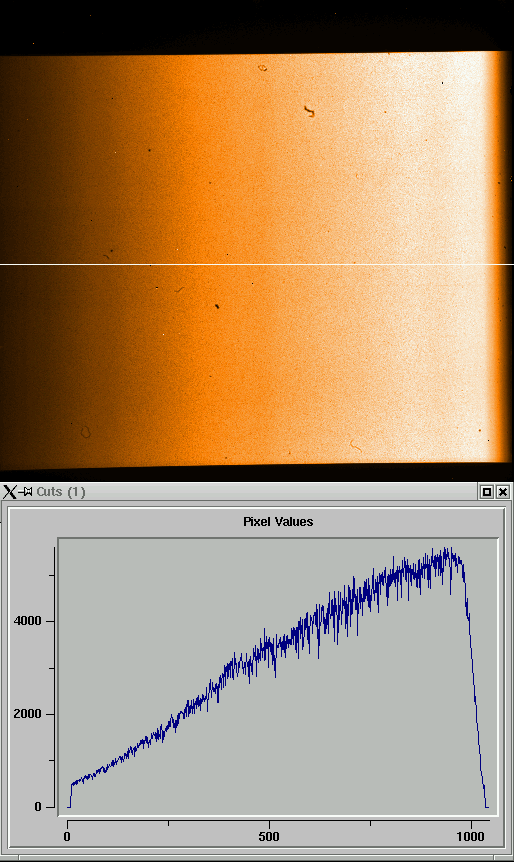Click the peak of the pixel value curve
Image resolution: width=514 pixels, height=862 pixels.
click(448, 551)
